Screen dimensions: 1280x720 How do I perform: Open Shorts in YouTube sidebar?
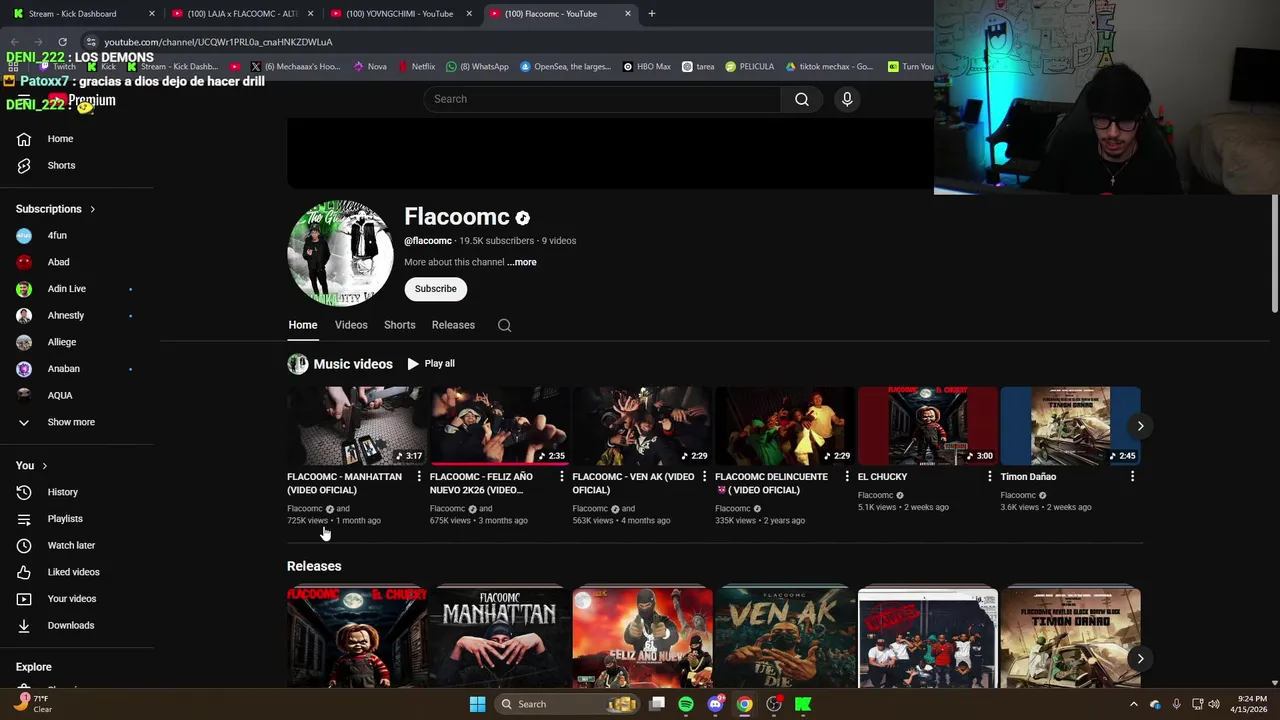[x=60, y=165]
